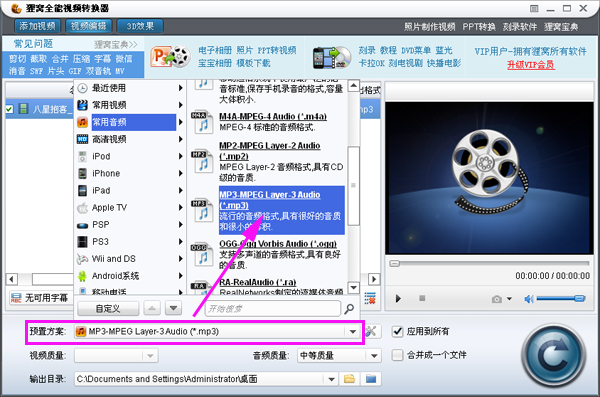Click the 常用音频 music note icon

82,122
